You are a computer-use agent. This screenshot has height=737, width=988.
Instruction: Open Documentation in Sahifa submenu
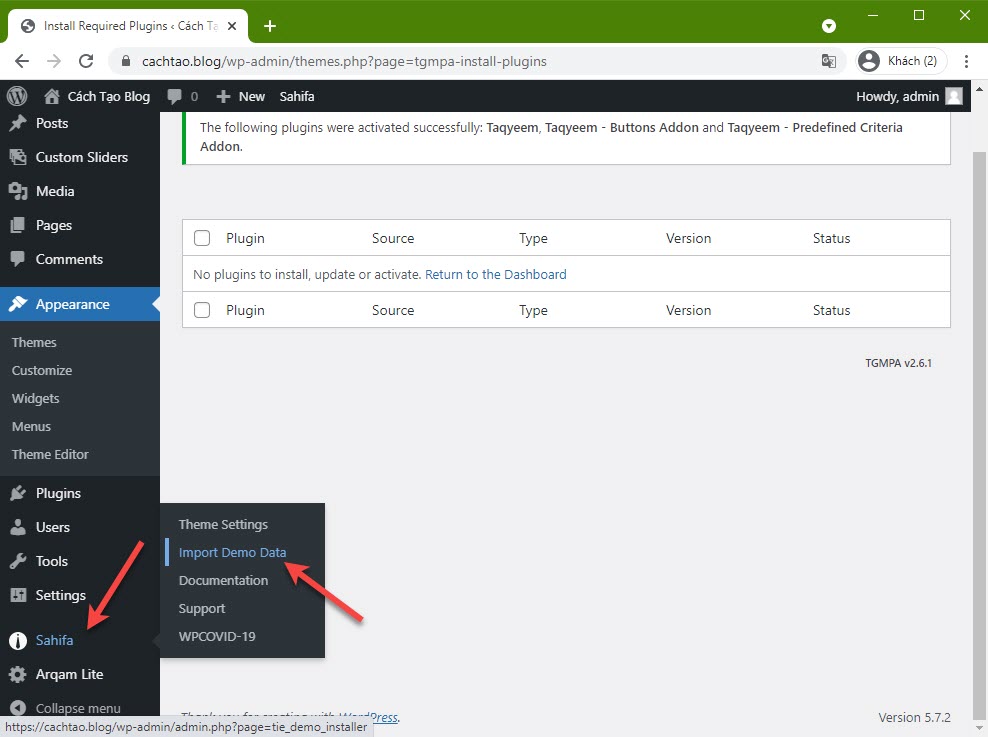click(223, 580)
